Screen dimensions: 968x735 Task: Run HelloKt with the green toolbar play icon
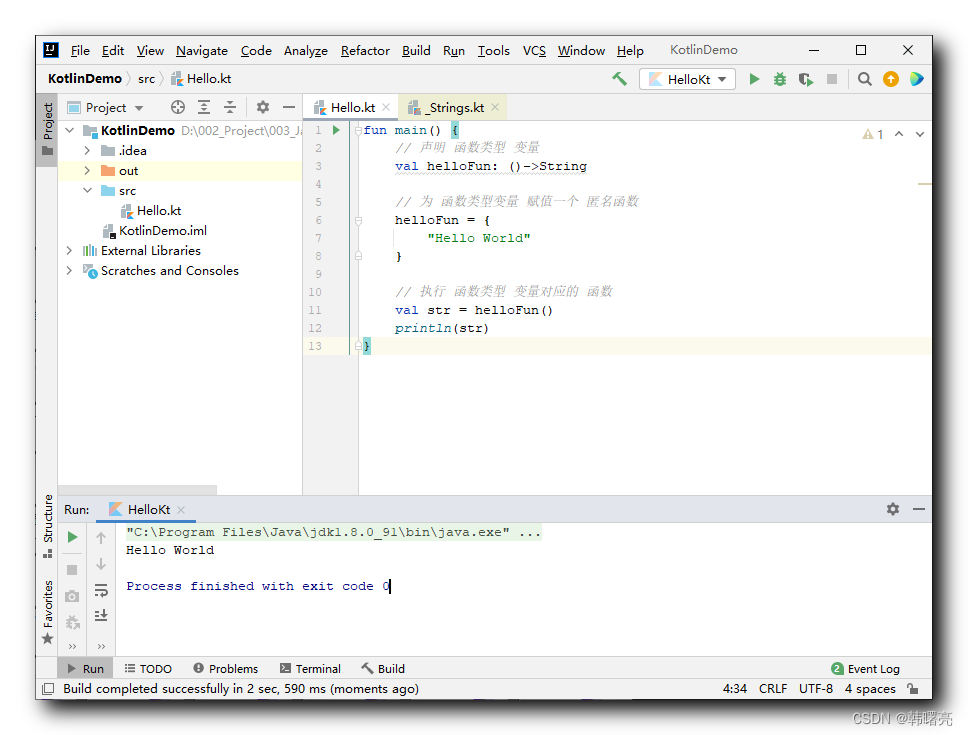pos(754,79)
